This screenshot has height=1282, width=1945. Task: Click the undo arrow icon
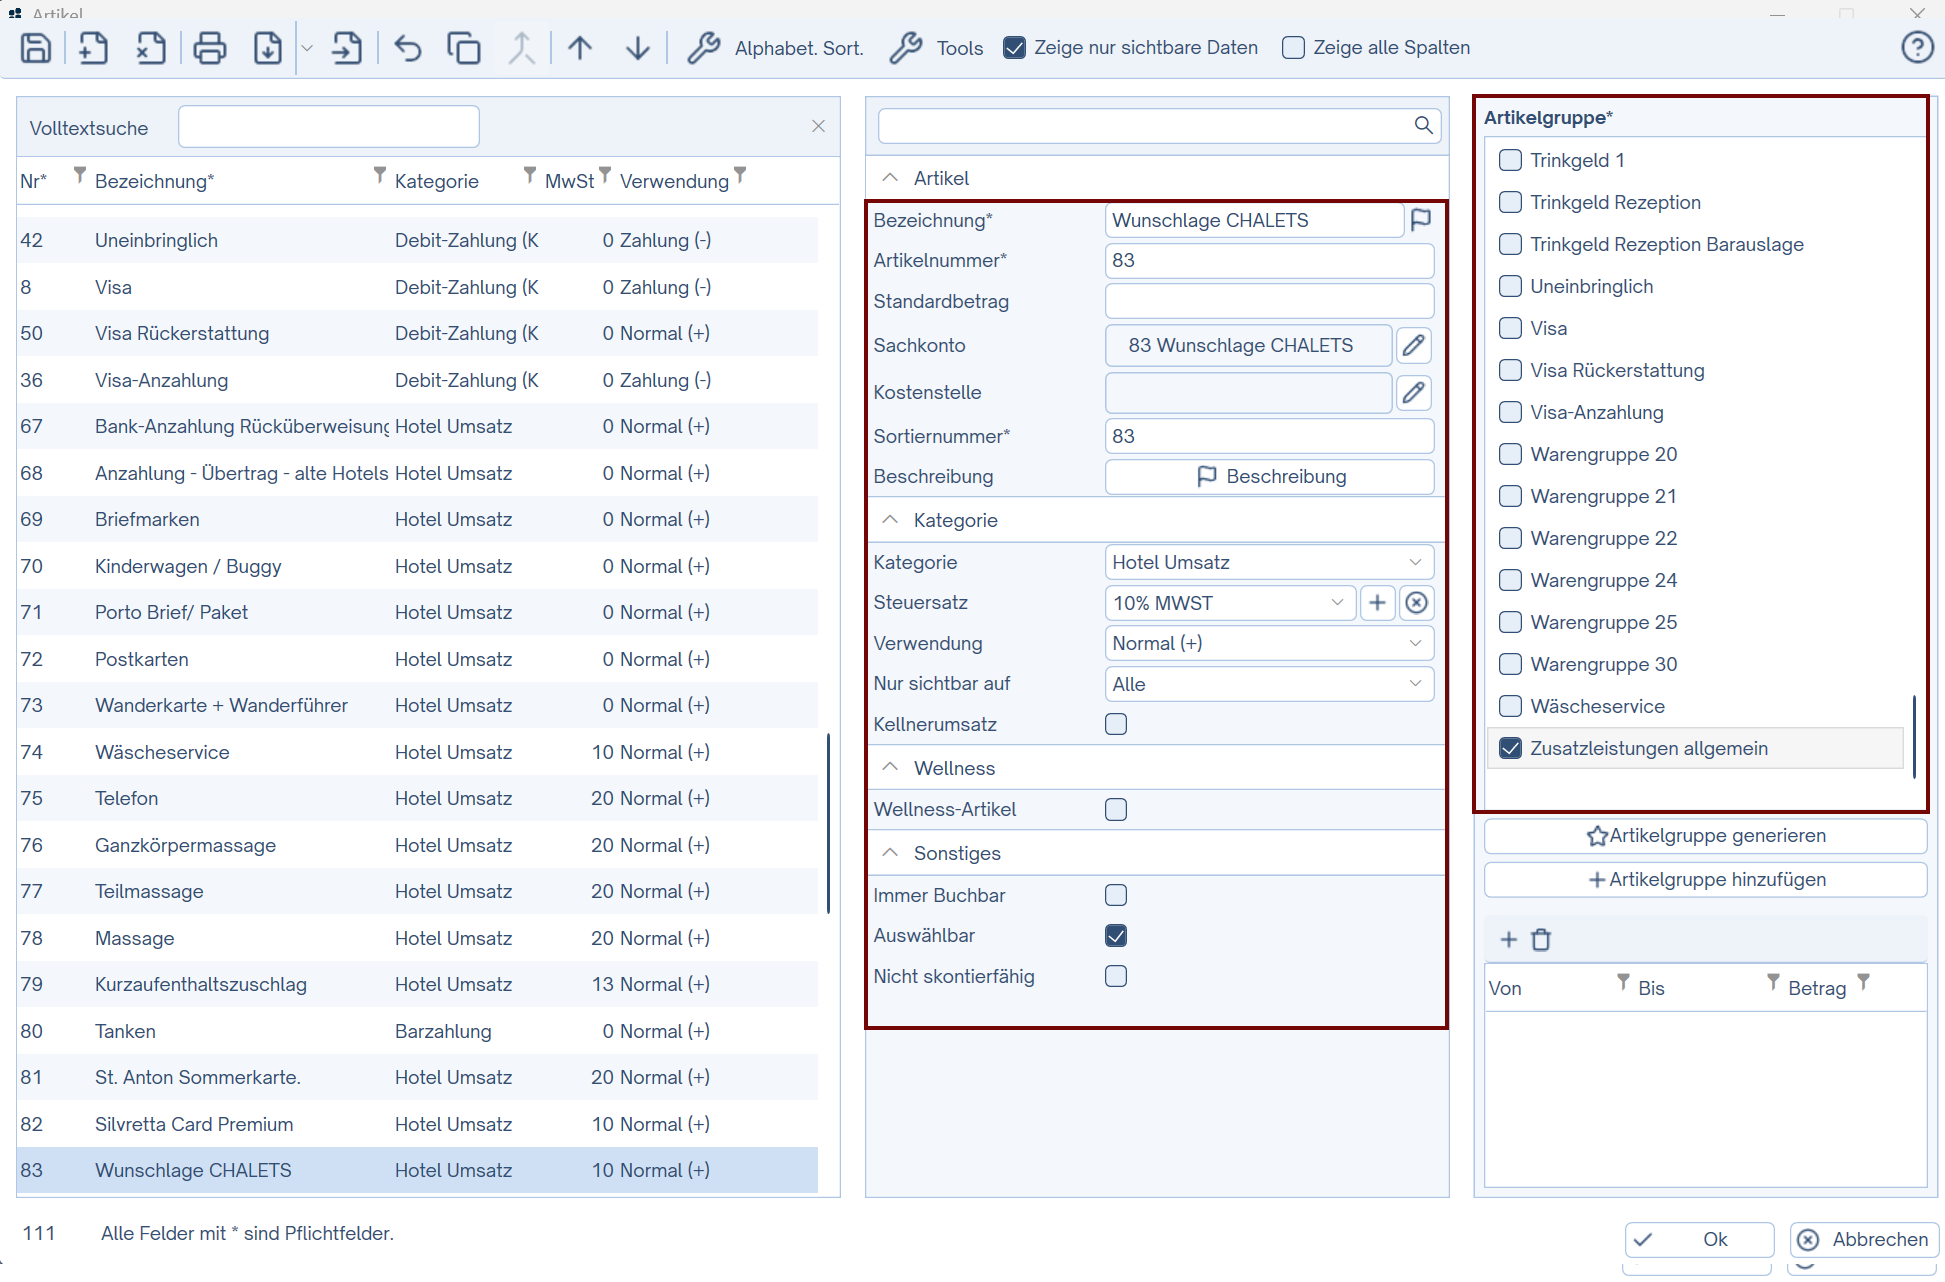point(407,47)
